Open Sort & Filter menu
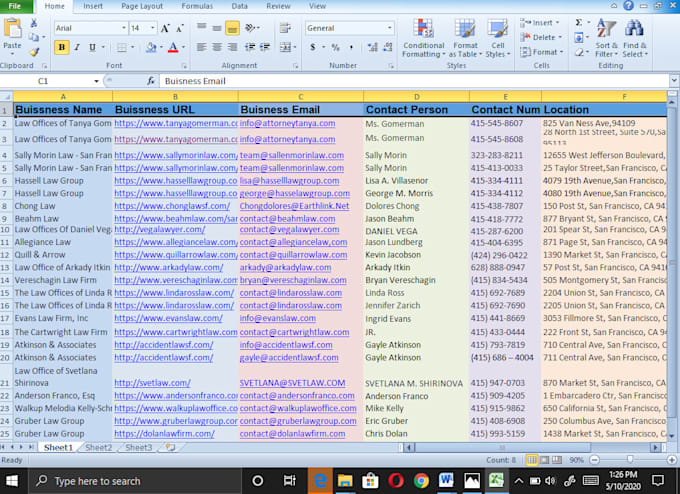This screenshot has height=494, width=680. click(606, 38)
